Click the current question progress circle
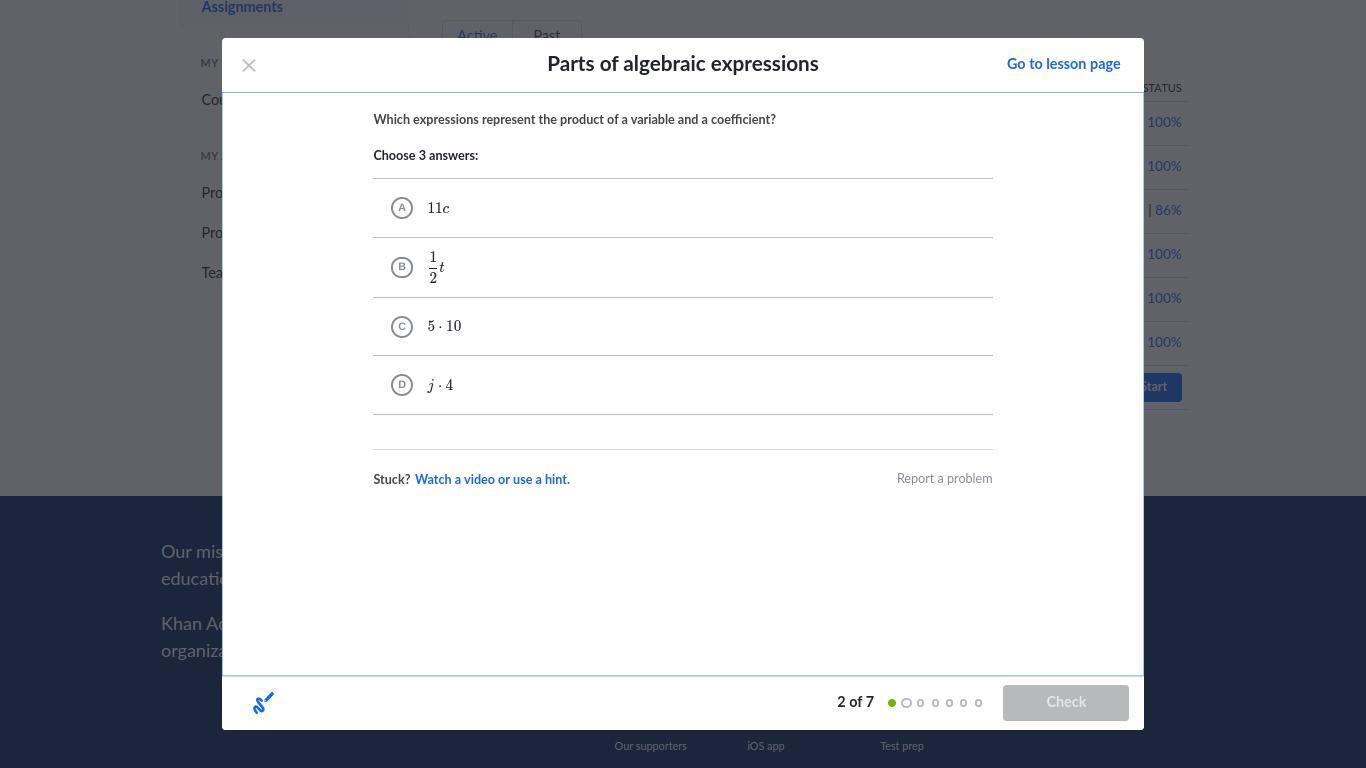The width and height of the screenshot is (1366, 768). (906, 703)
